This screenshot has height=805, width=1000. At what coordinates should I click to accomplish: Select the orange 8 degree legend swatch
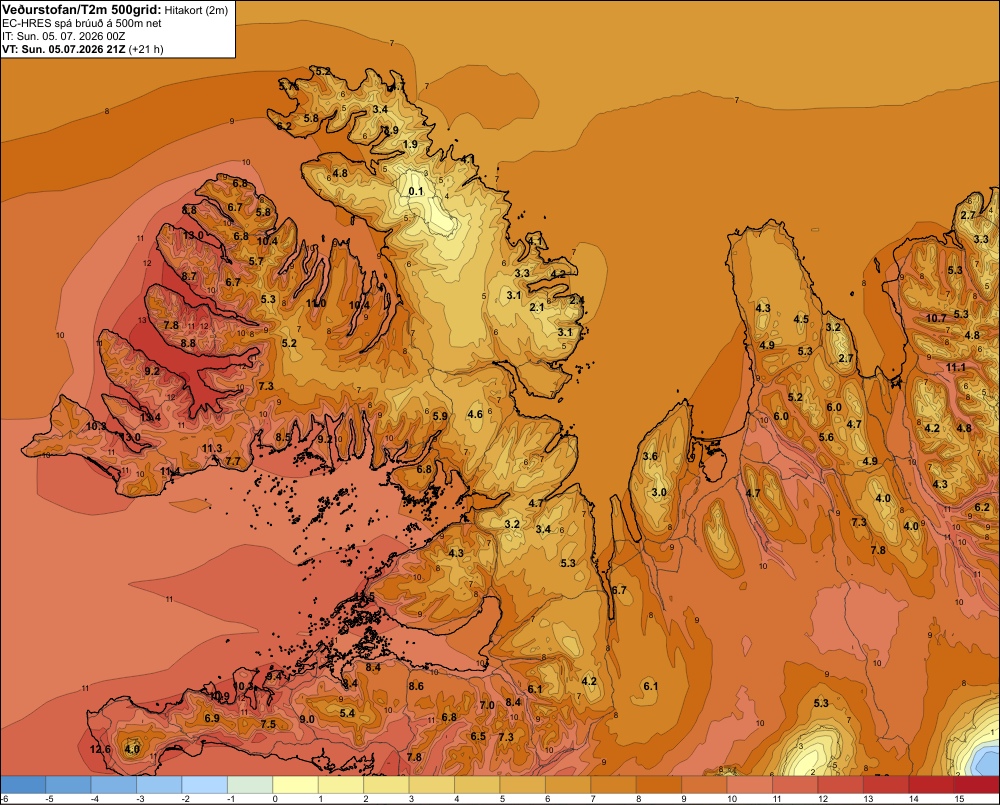(x=659, y=785)
